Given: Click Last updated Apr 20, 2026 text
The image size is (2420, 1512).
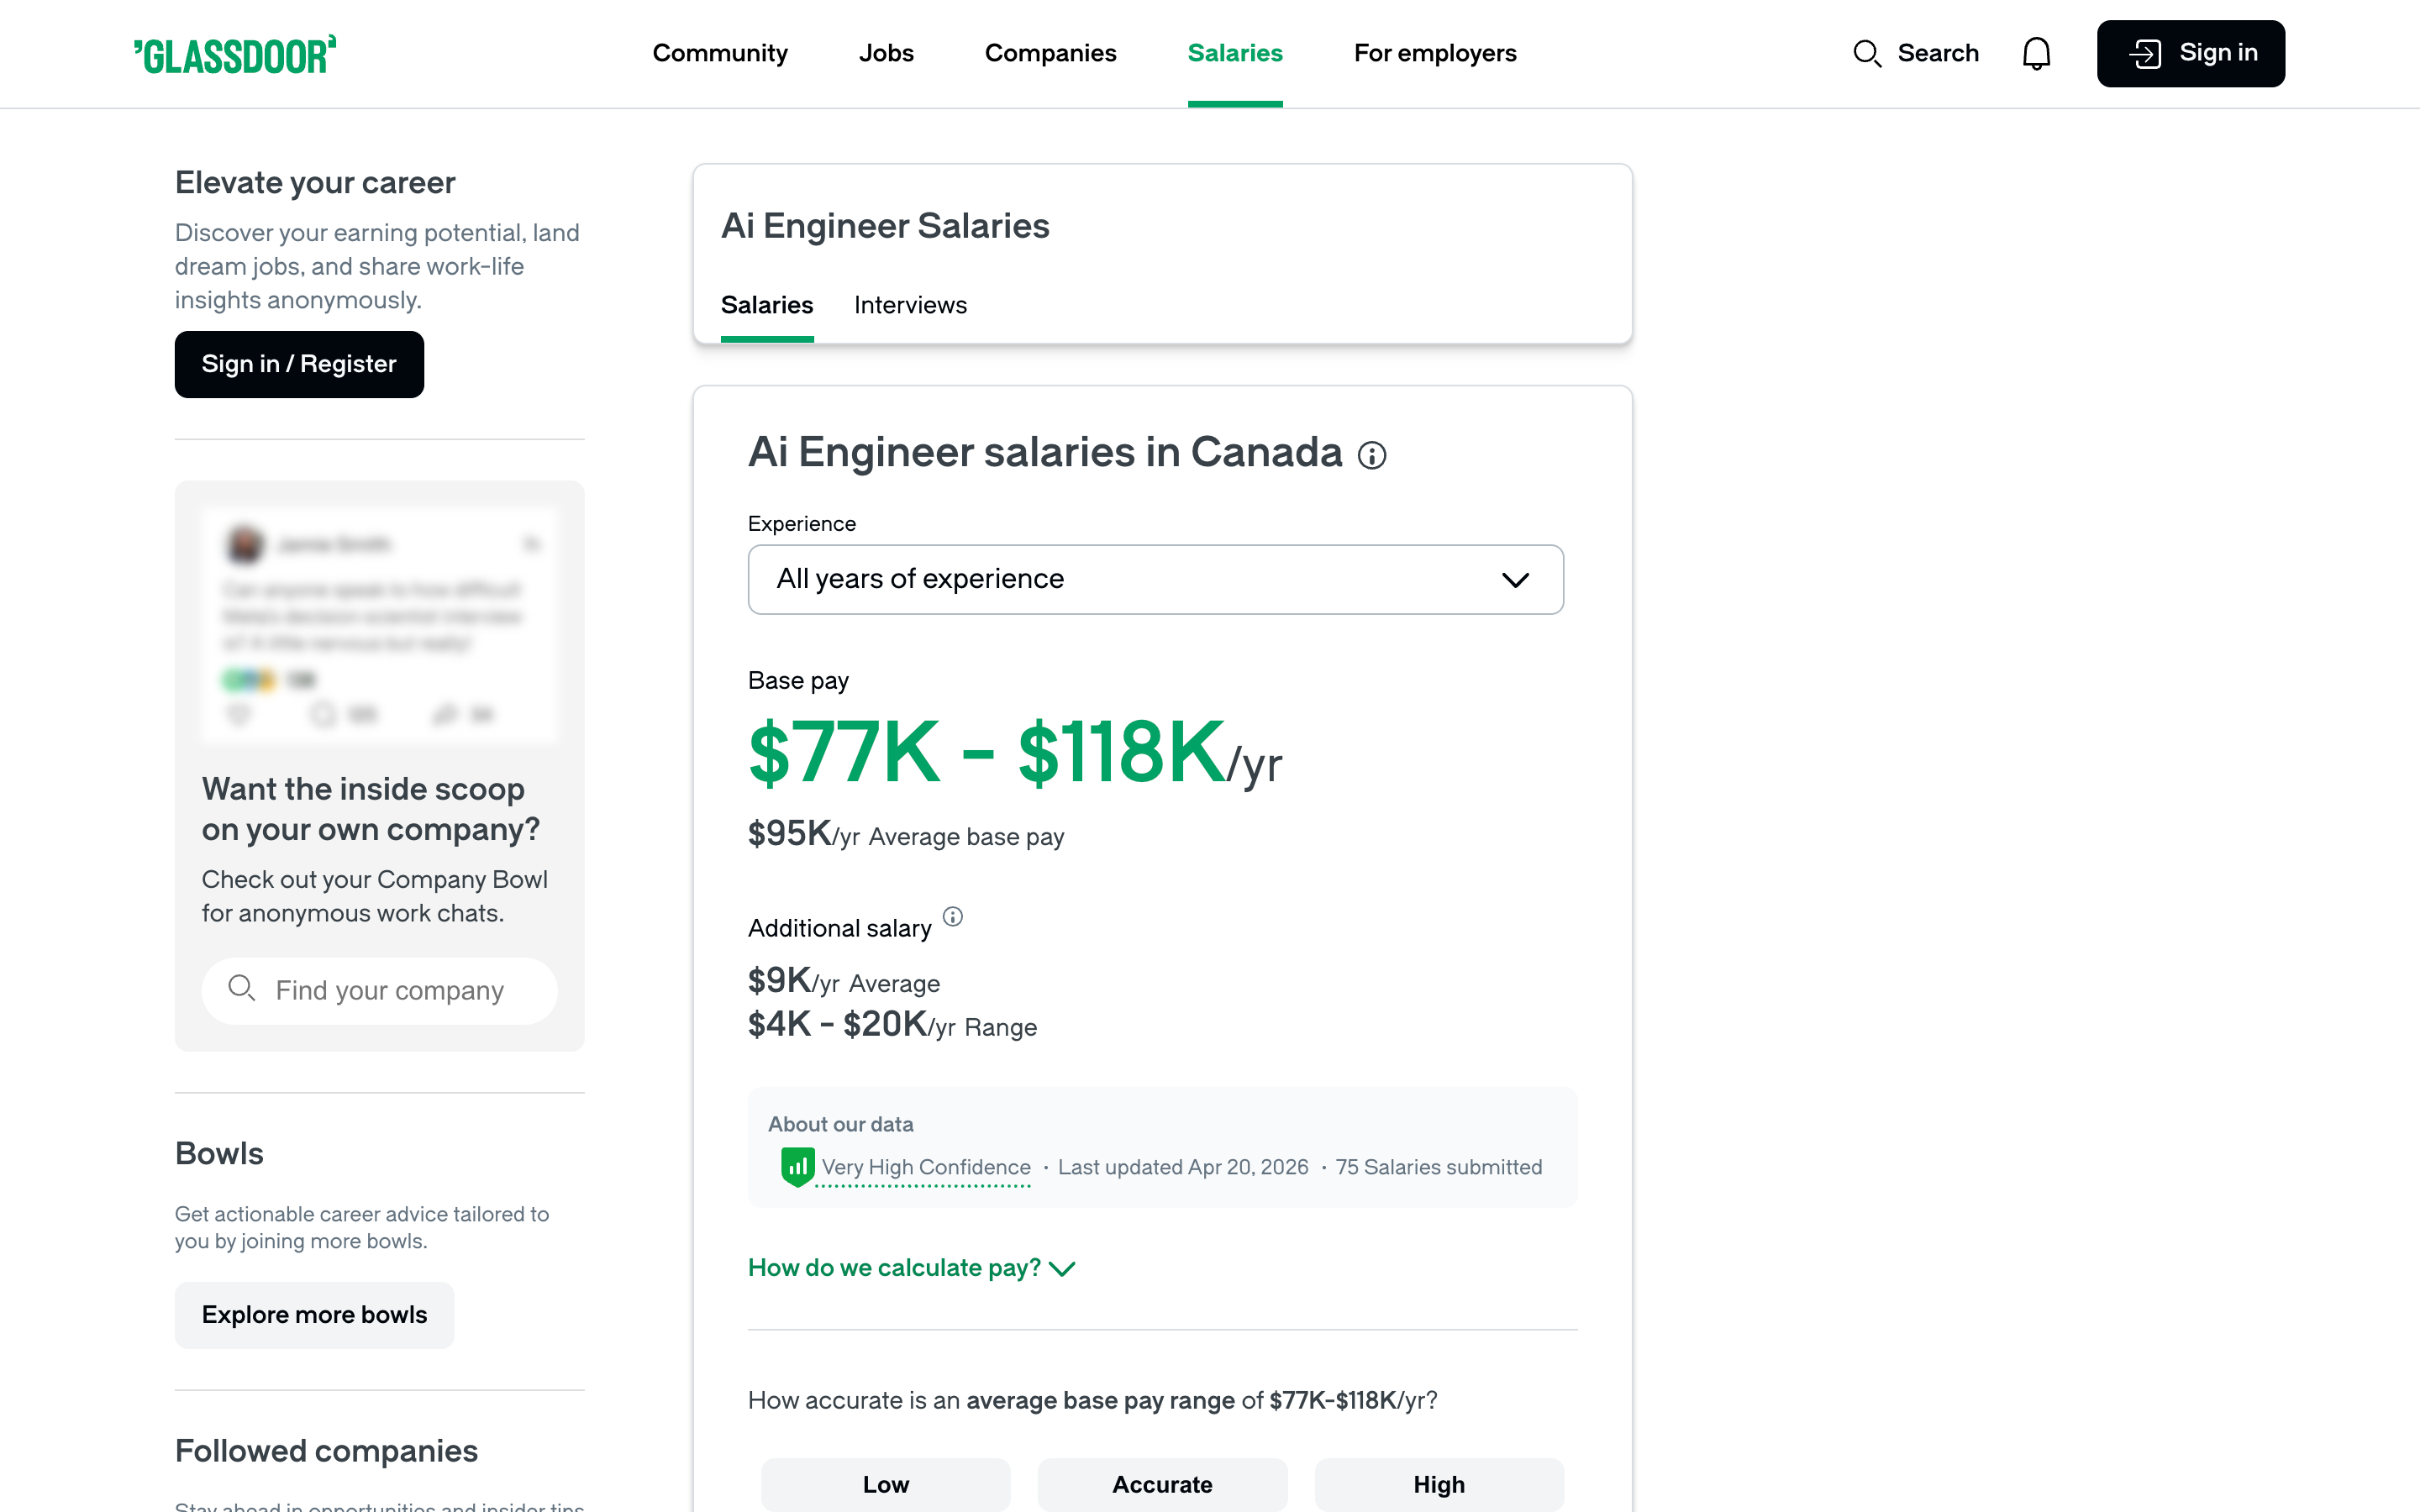Looking at the screenshot, I should click(1183, 1167).
